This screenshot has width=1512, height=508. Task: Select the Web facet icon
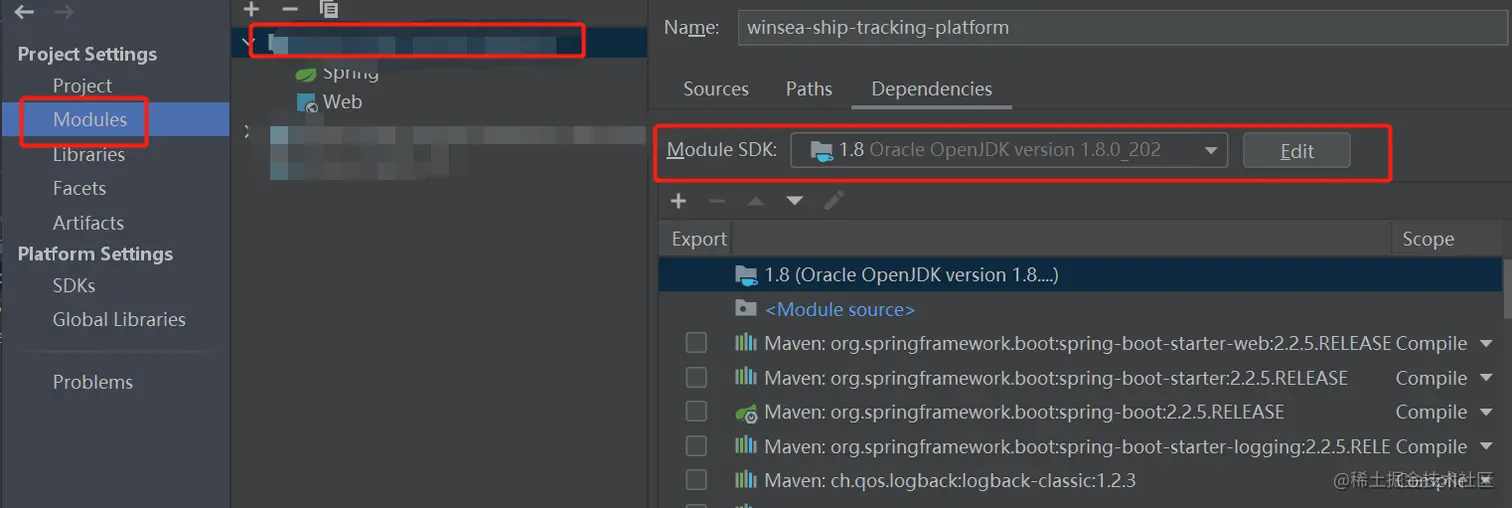pos(307,102)
